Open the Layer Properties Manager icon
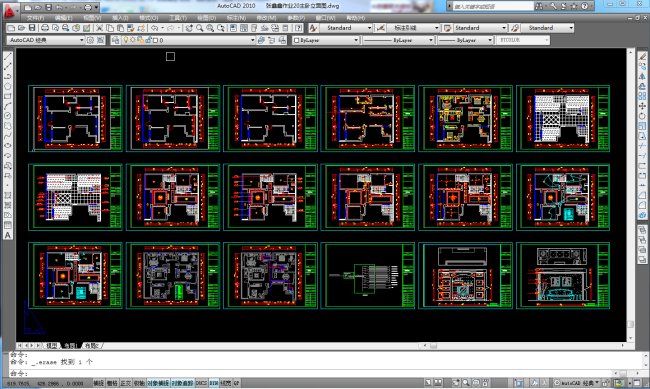This screenshot has width=650, height=389. click(115, 40)
